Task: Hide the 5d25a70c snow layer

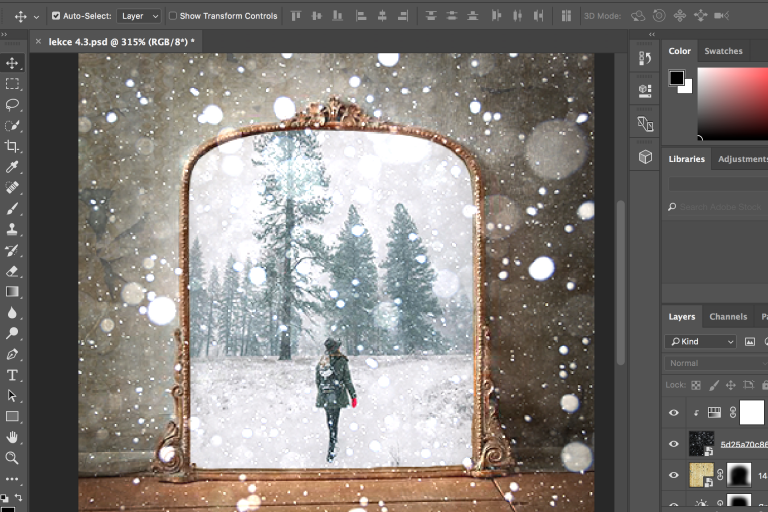Action: click(673, 443)
